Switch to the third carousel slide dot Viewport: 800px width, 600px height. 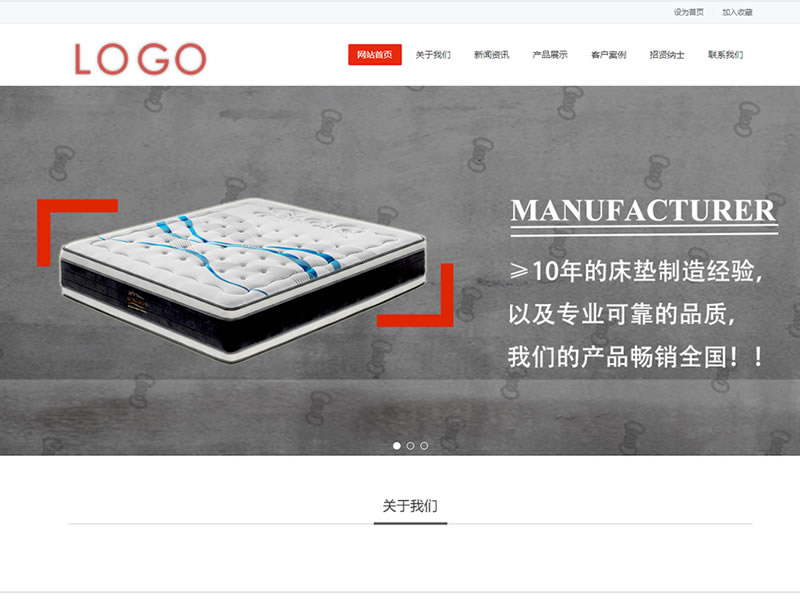[424, 445]
